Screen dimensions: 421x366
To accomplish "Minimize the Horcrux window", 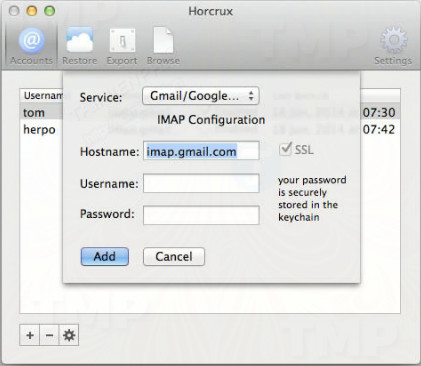I will (x=32, y=11).
